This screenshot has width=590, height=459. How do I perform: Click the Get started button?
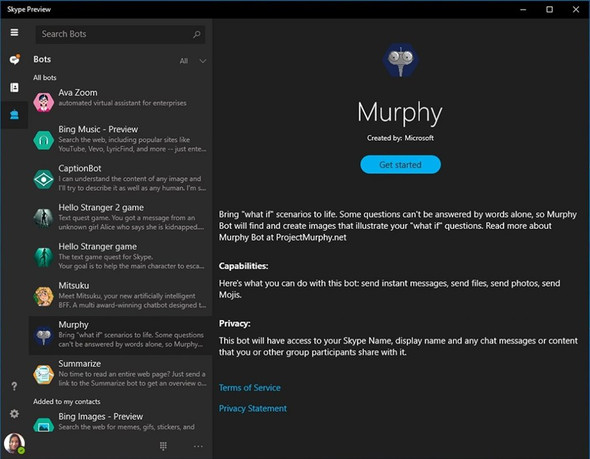[400, 164]
